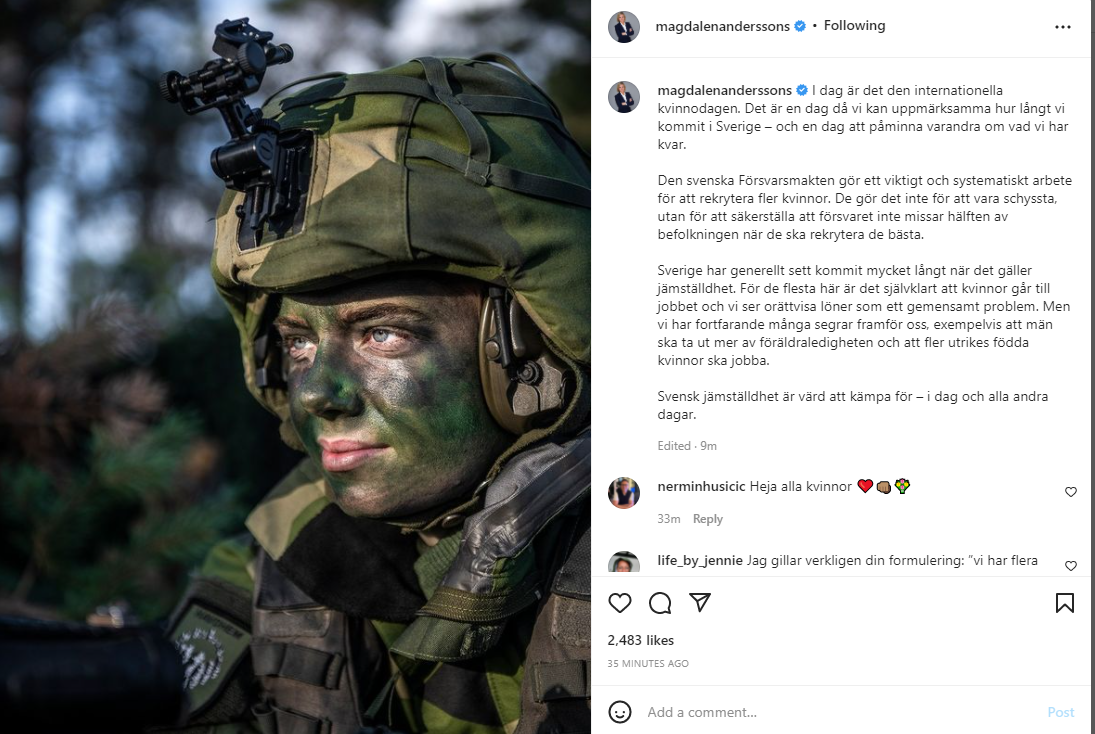Screen dimensions: 1095x734
Task: Open magdalenanderssons username link in header
Action: 722,27
